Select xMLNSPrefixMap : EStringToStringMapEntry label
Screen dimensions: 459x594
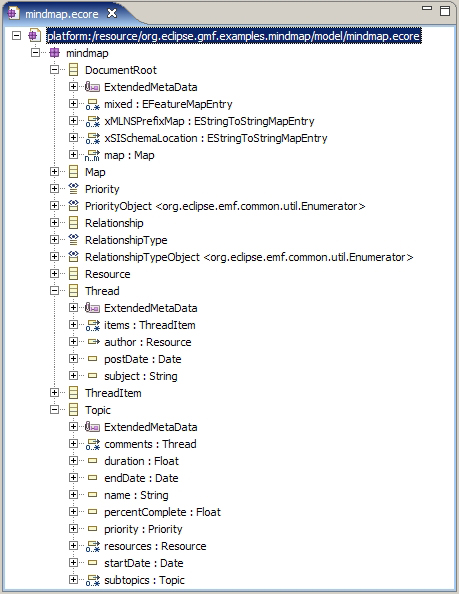(x=209, y=121)
